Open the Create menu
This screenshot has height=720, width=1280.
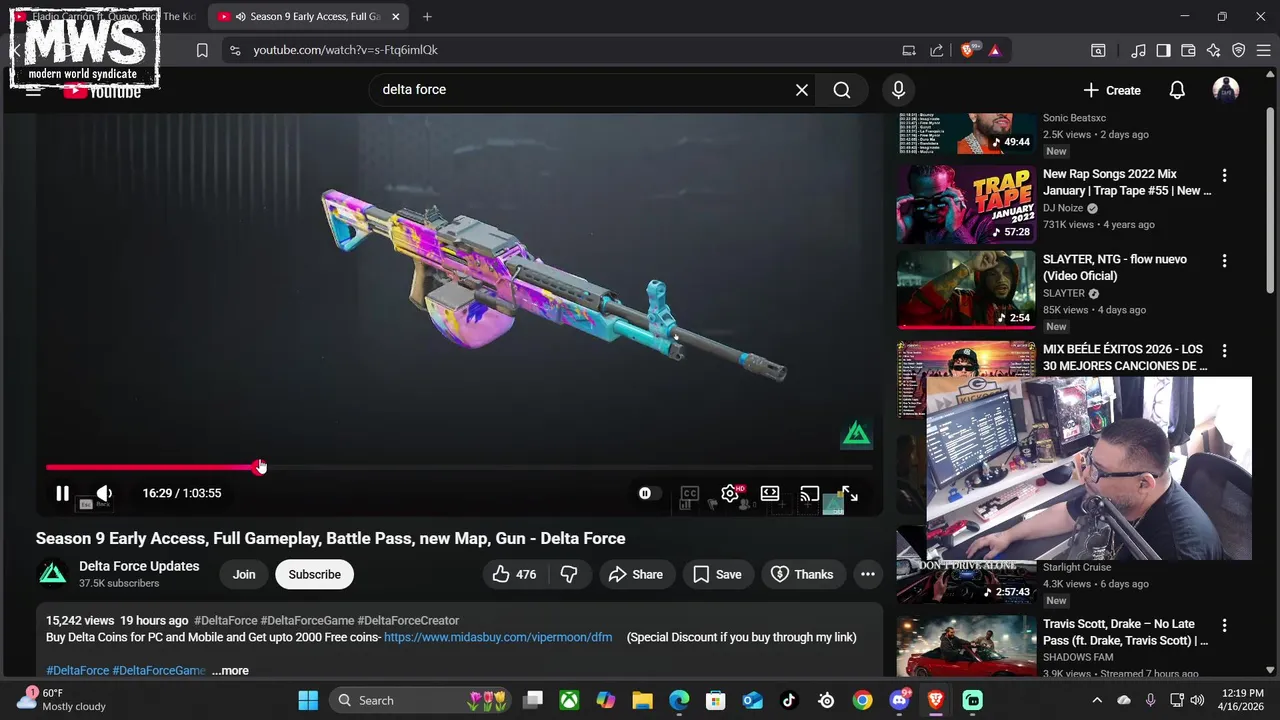pyautogui.click(x=1111, y=90)
